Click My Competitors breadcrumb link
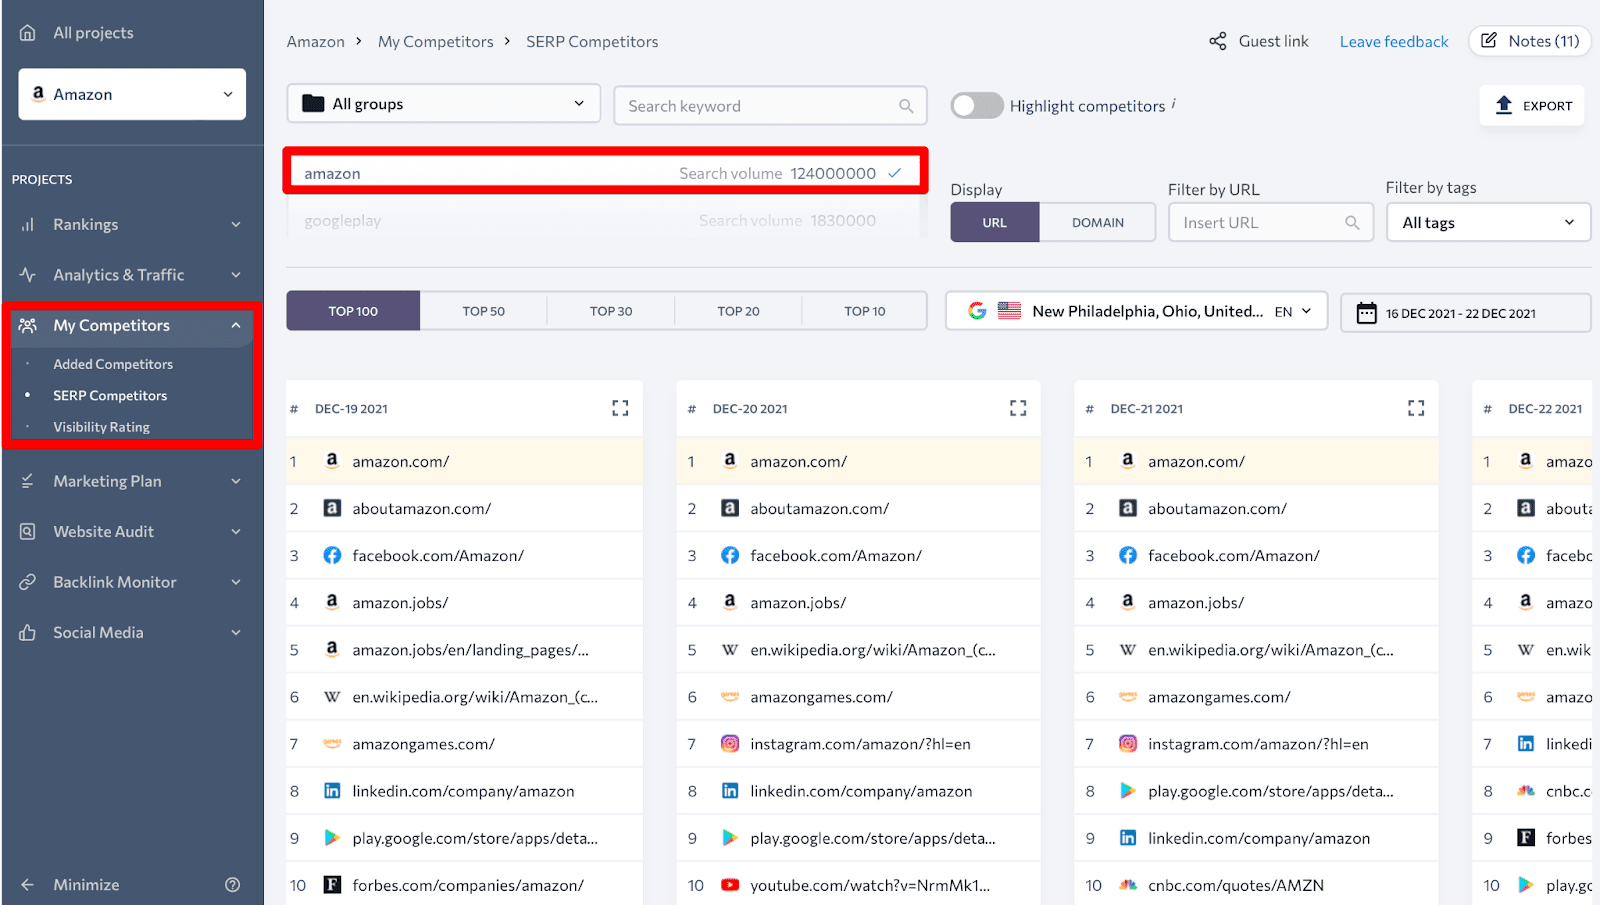 [x=436, y=42]
